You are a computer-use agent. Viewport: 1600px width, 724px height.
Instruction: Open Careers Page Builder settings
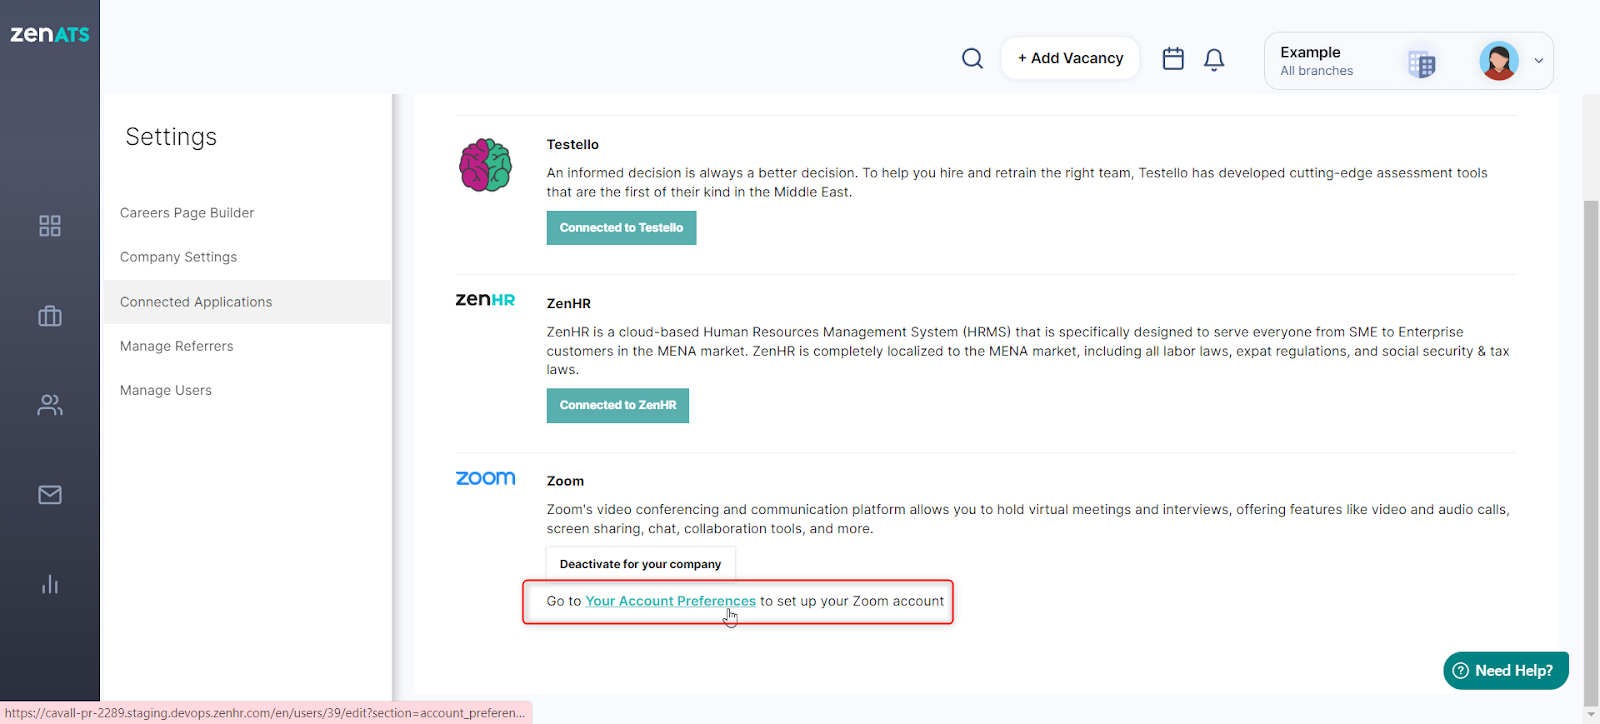click(187, 213)
